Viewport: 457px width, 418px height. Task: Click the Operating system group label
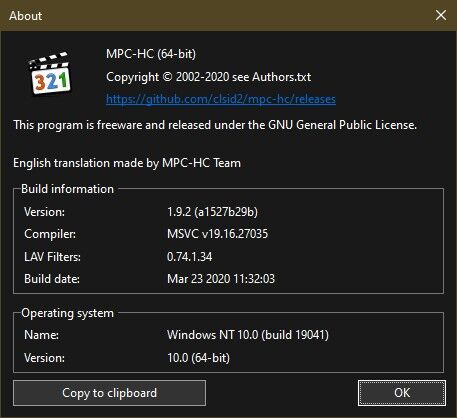tap(67, 313)
